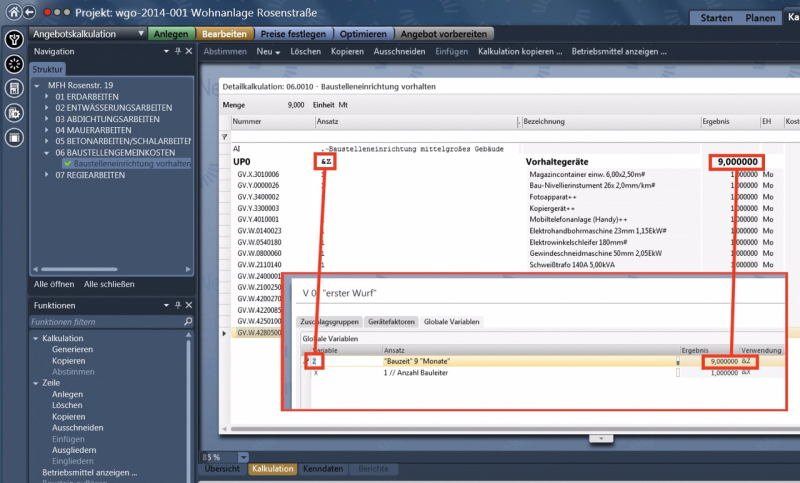Open the Starten tab
This screenshot has height=483, width=800.
tap(716, 18)
